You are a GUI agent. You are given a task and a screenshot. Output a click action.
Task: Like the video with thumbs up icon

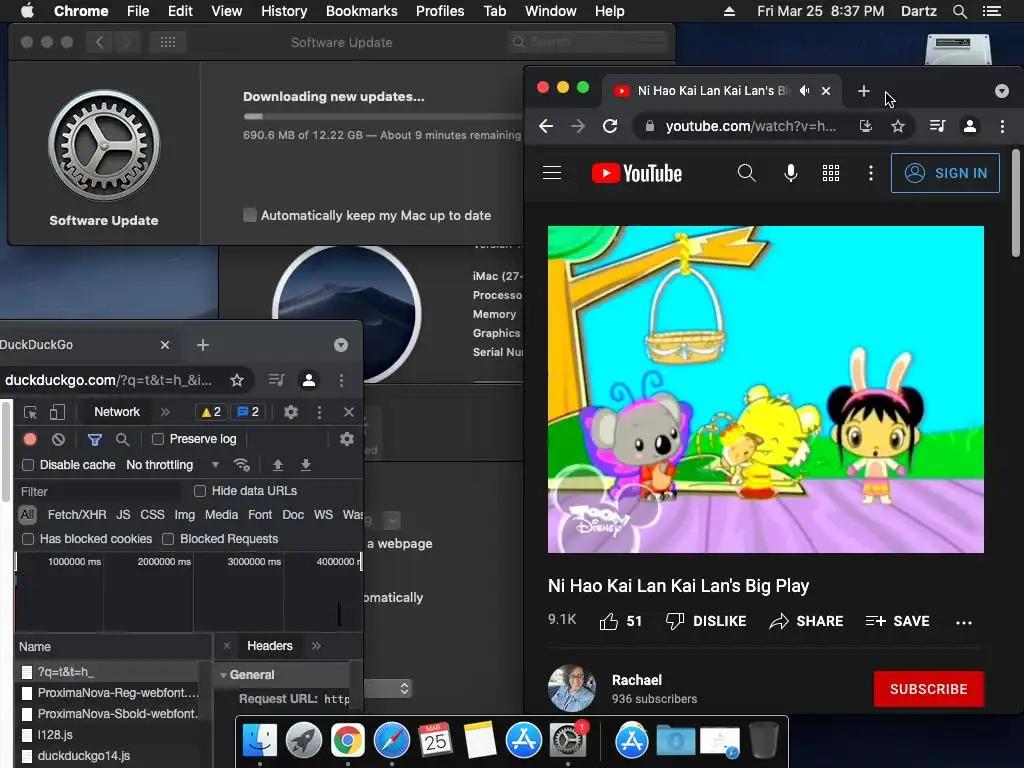[x=609, y=621]
